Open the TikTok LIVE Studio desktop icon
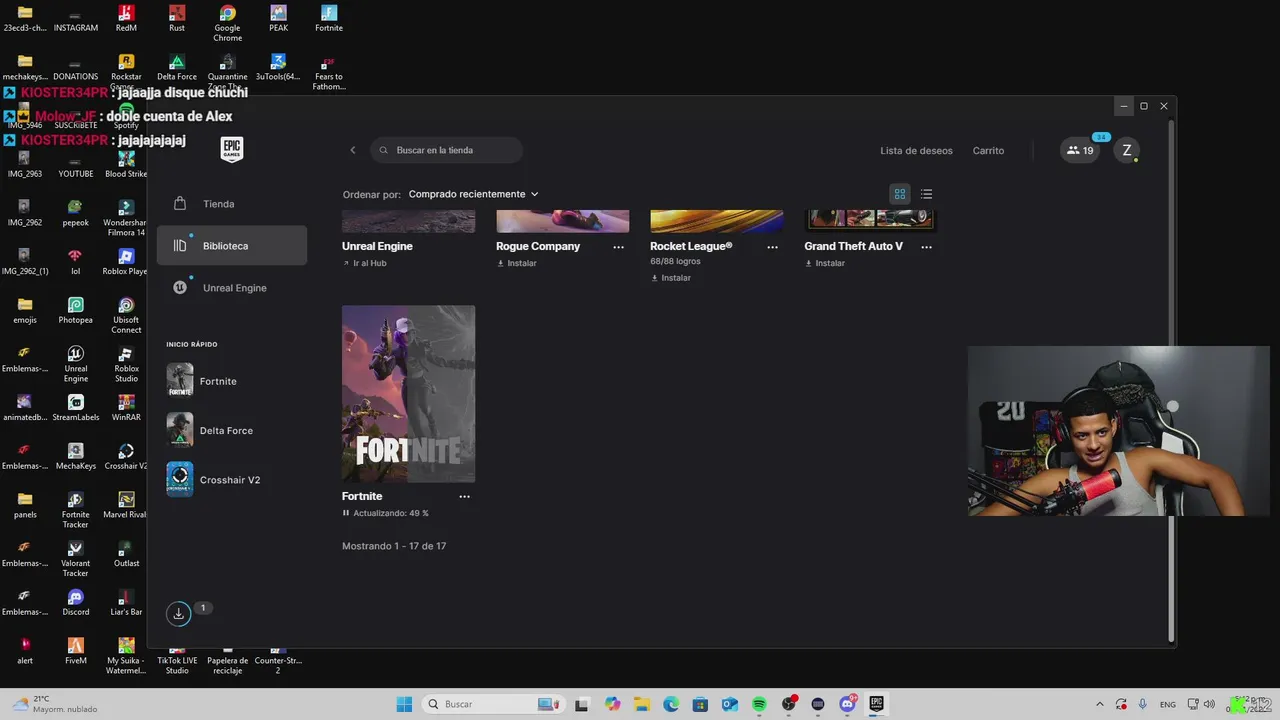 pos(177,660)
